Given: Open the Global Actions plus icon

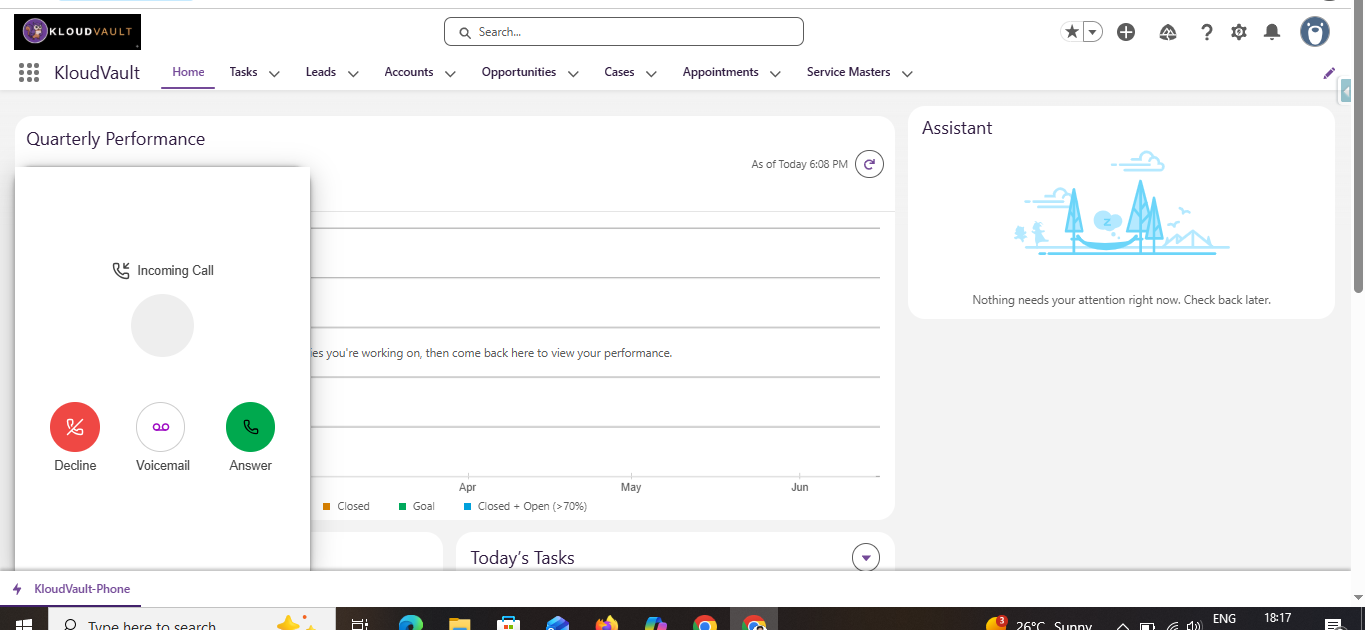Looking at the screenshot, I should (x=1126, y=32).
